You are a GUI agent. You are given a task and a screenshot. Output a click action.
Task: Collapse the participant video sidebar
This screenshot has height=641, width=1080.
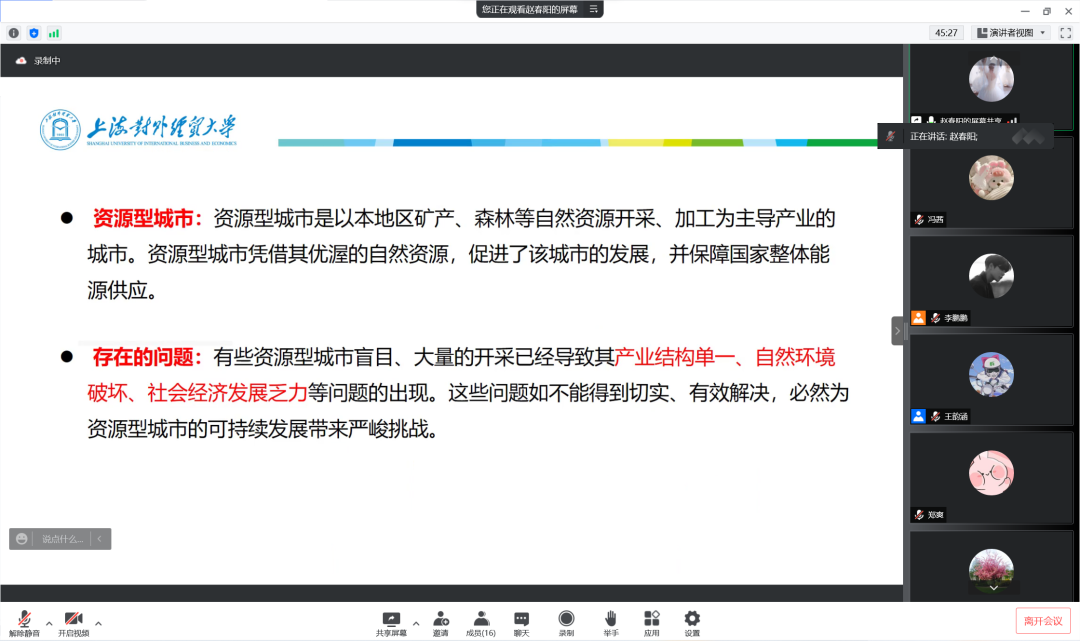tap(898, 330)
